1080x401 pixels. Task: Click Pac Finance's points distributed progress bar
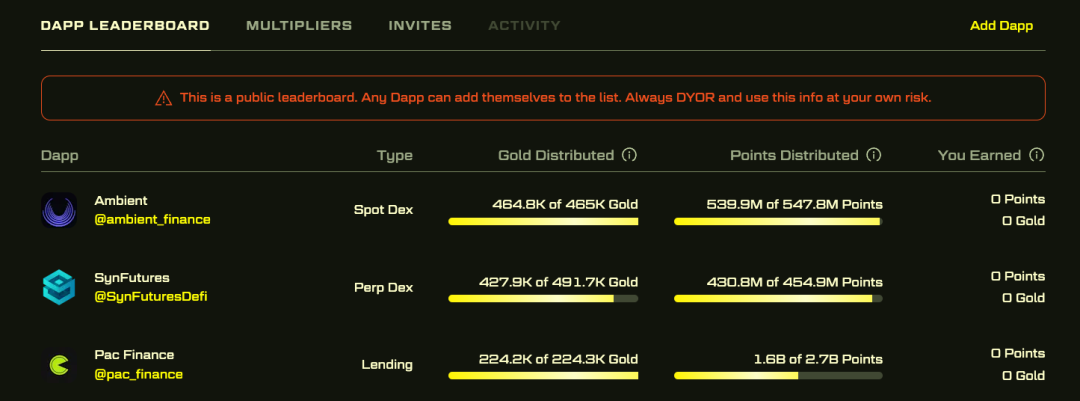(778, 376)
